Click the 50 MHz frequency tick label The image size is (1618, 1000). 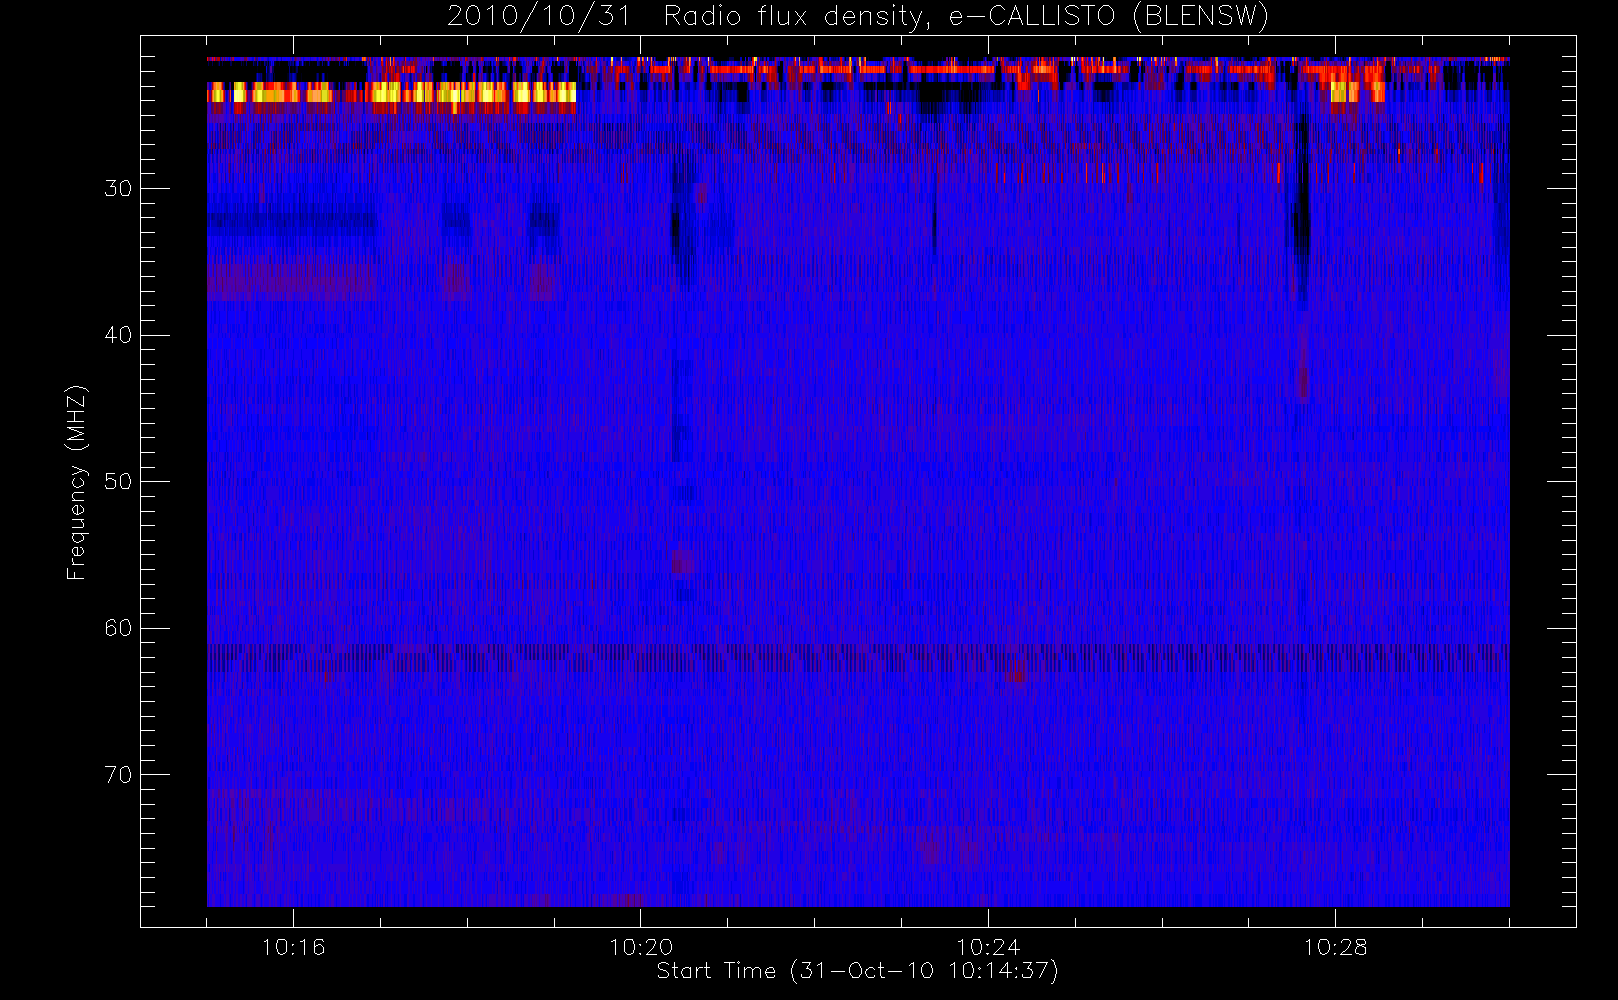(x=117, y=482)
